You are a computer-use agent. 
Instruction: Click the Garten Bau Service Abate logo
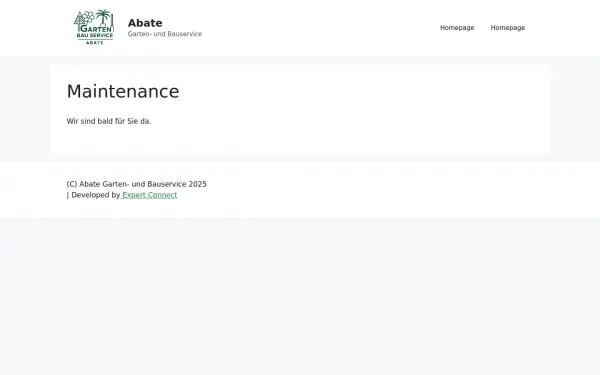pyautogui.click(x=94, y=27)
